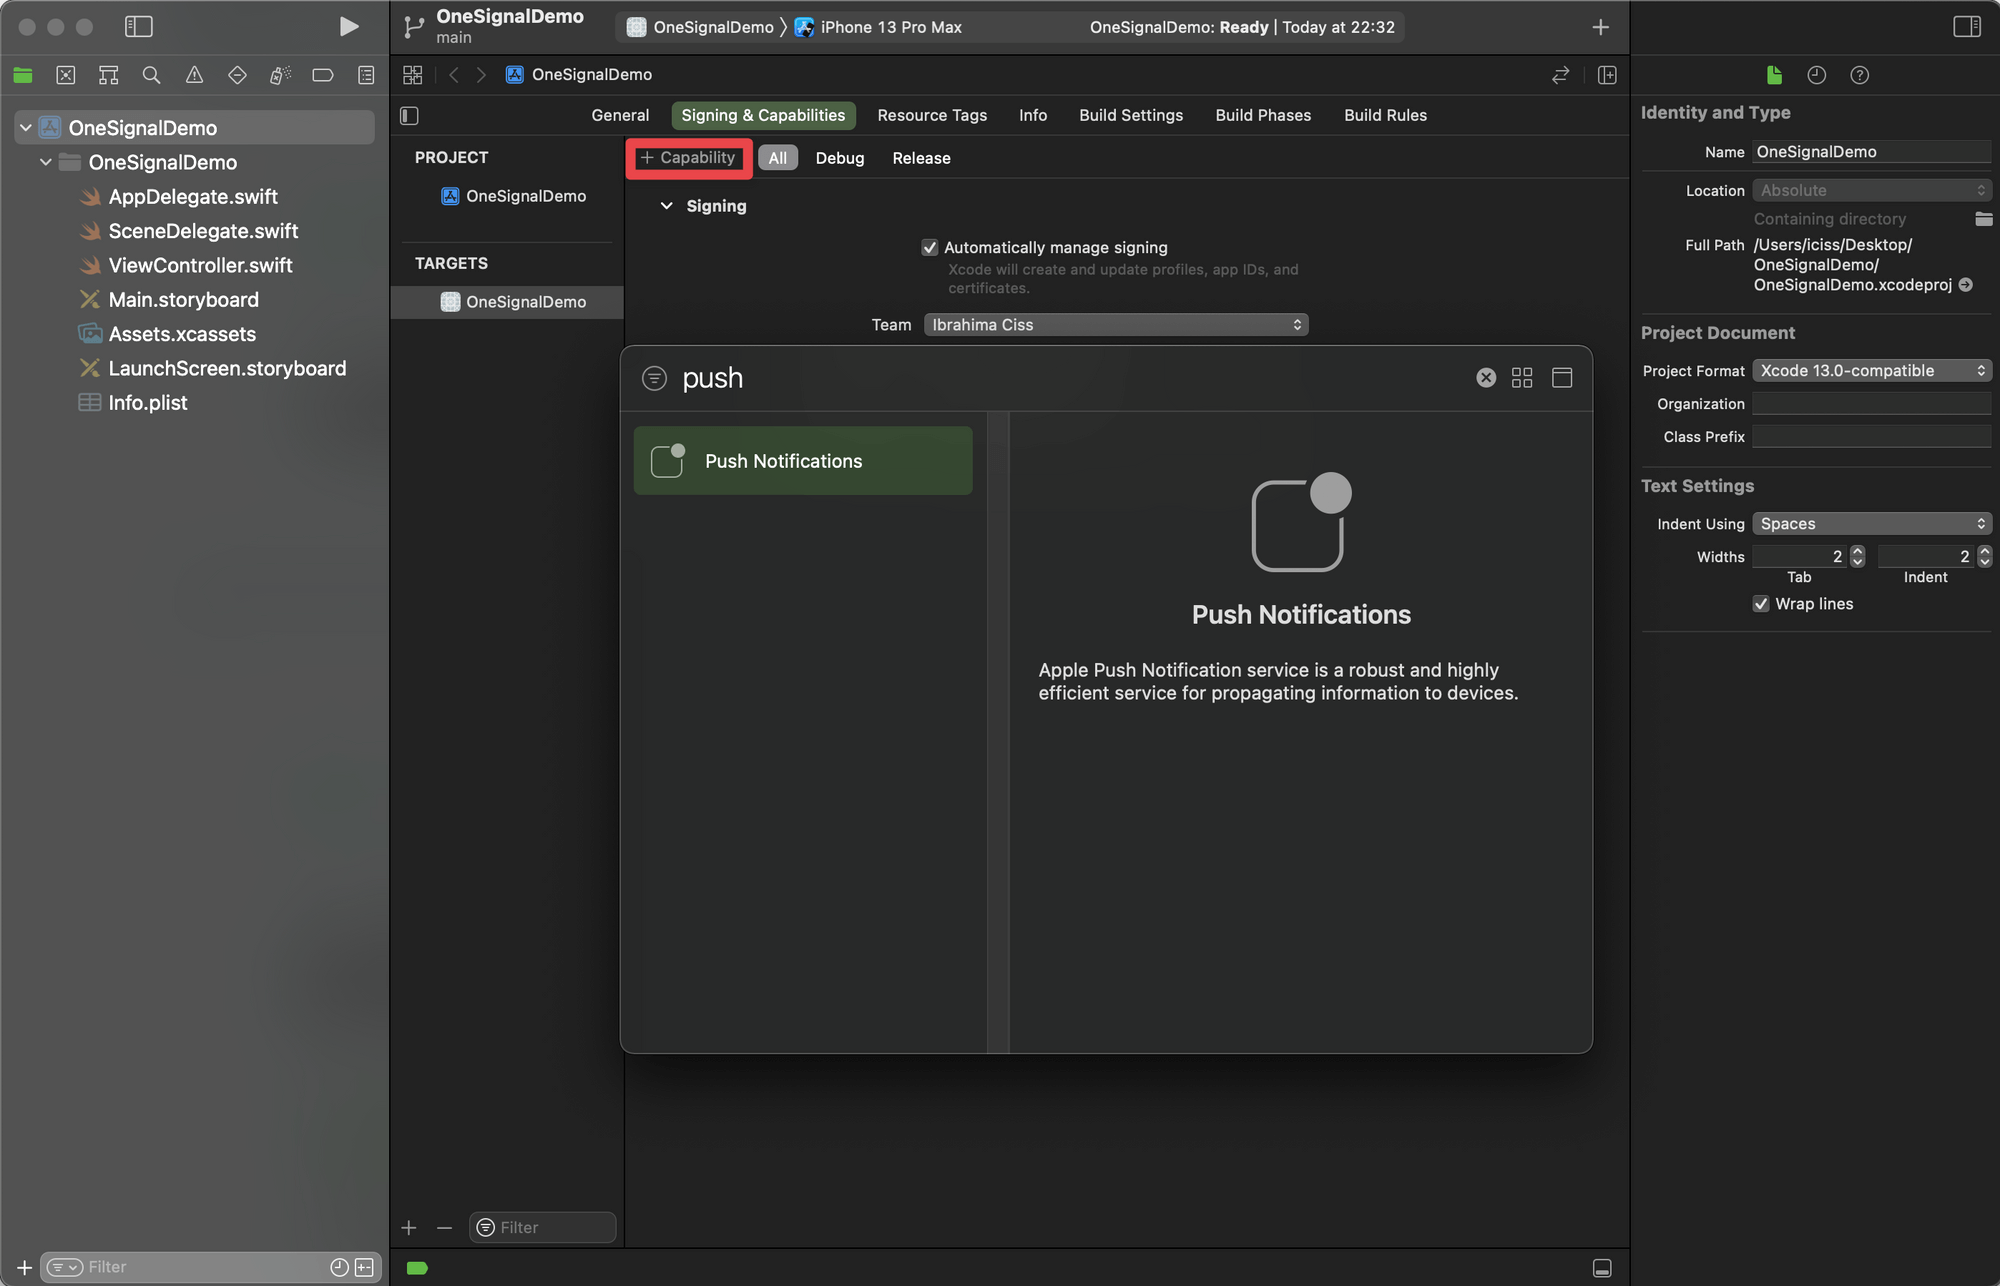Show the Source Control navigator

(66, 75)
